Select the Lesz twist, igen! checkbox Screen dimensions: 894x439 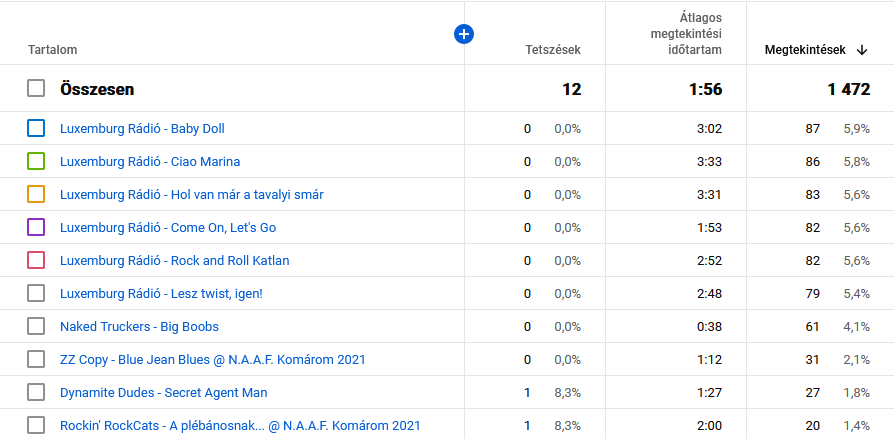pos(36,293)
